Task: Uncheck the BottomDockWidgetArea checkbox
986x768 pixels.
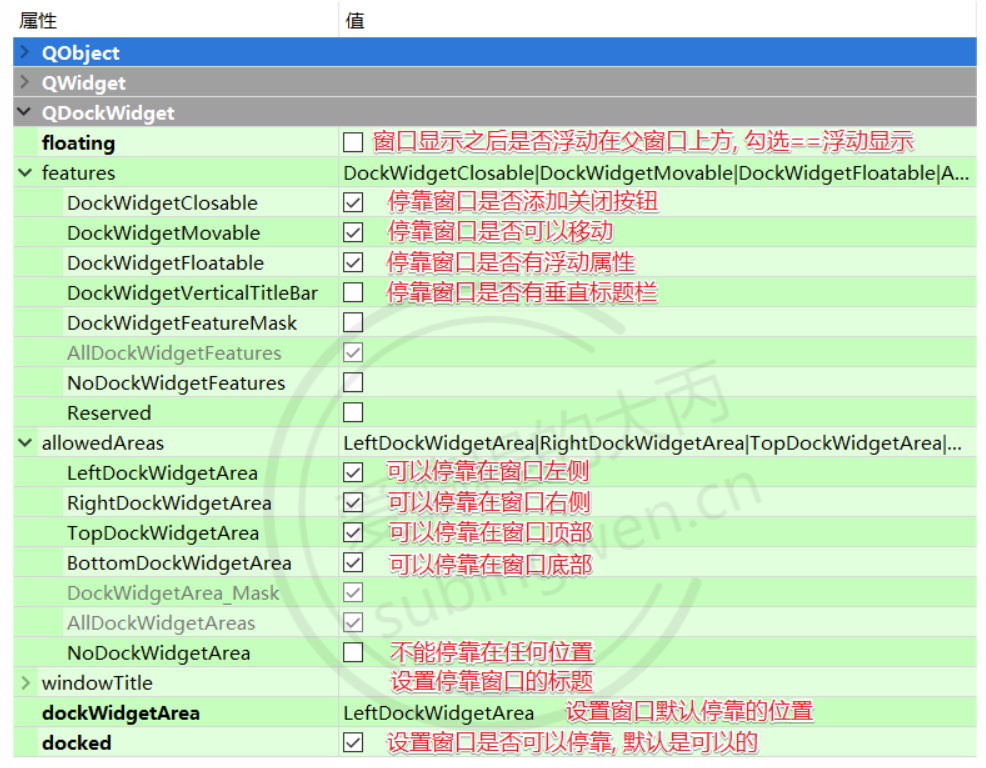Action: click(x=353, y=563)
